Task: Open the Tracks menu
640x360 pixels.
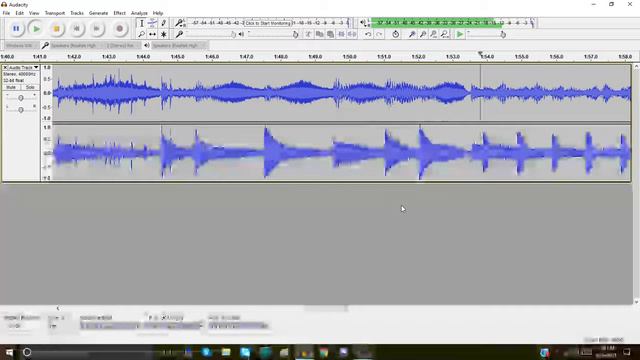Action: pos(77,13)
